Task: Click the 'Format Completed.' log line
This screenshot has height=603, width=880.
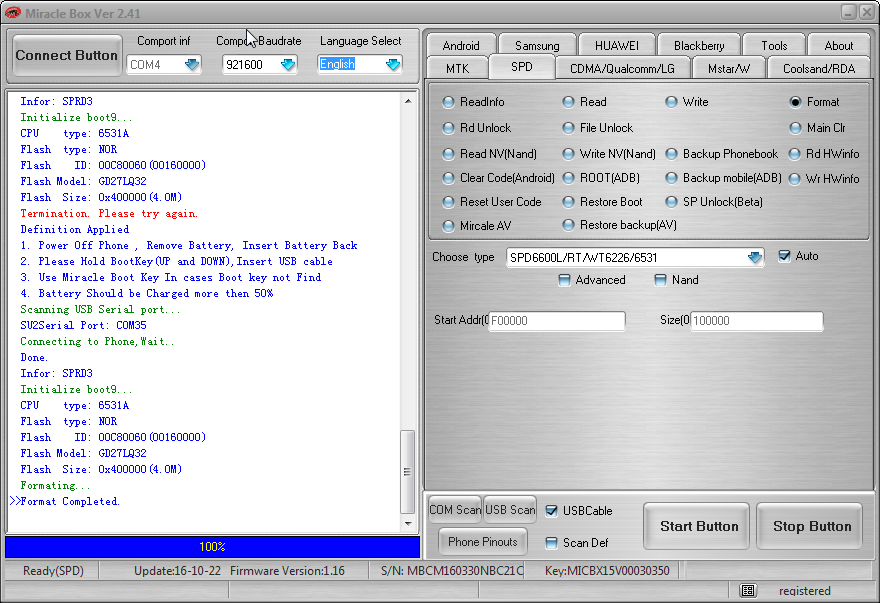Action: click(x=70, y=501)
